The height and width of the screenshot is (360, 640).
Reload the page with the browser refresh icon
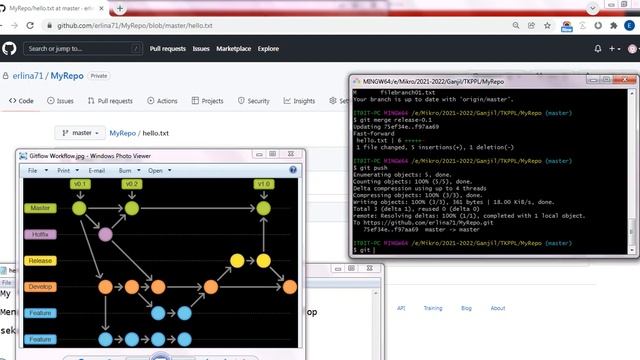[30, 25]
